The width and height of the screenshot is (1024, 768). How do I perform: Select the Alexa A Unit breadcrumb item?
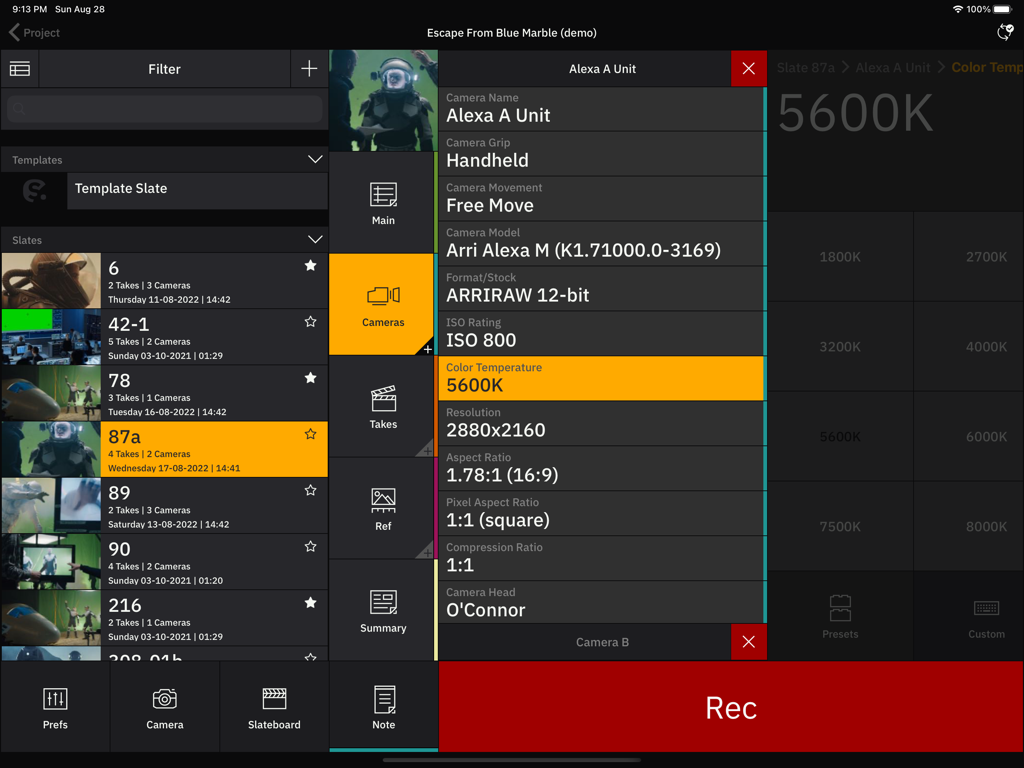893,68
